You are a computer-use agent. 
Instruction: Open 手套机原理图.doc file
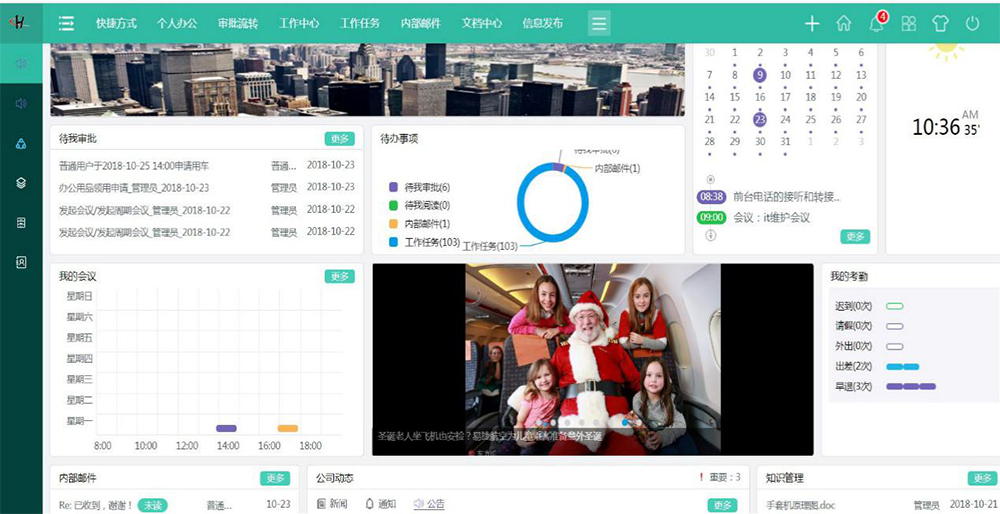pyautogui.click(x=800, y=505)
